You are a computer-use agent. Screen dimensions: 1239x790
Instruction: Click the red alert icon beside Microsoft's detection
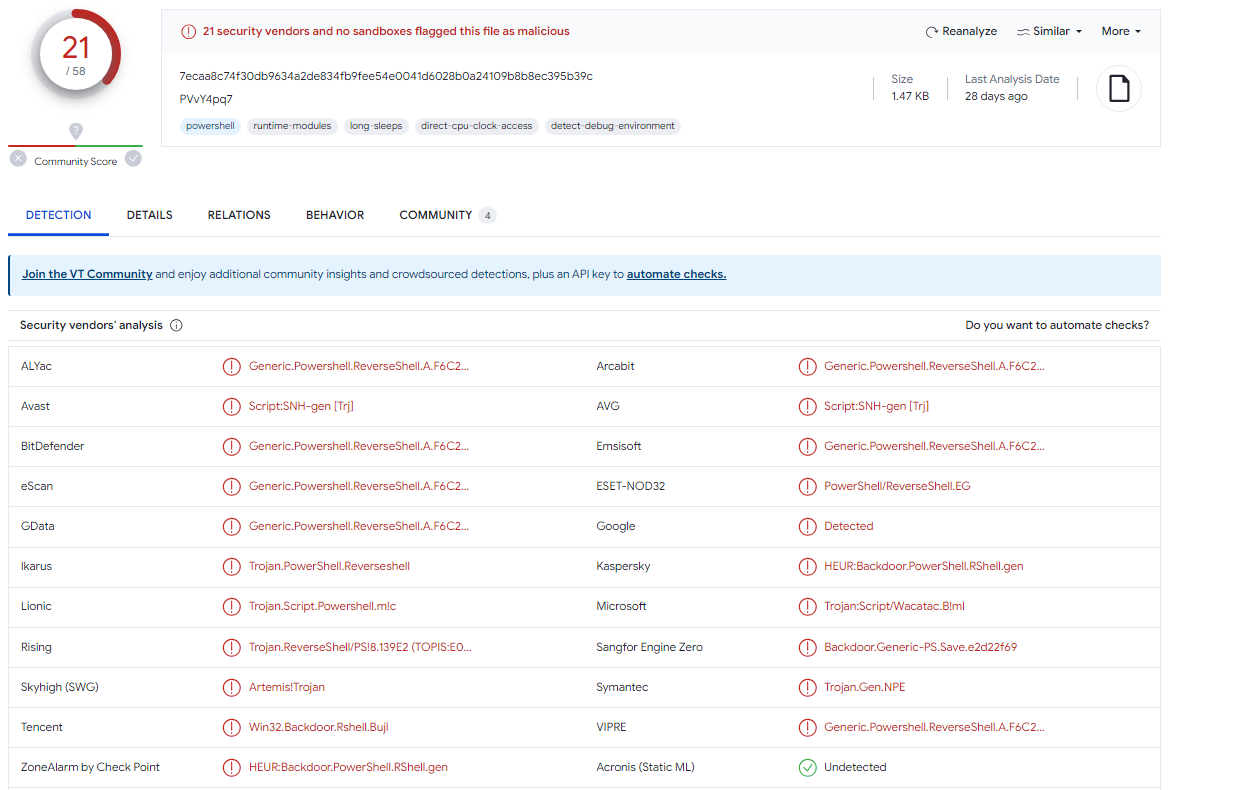tap(808, 607)
